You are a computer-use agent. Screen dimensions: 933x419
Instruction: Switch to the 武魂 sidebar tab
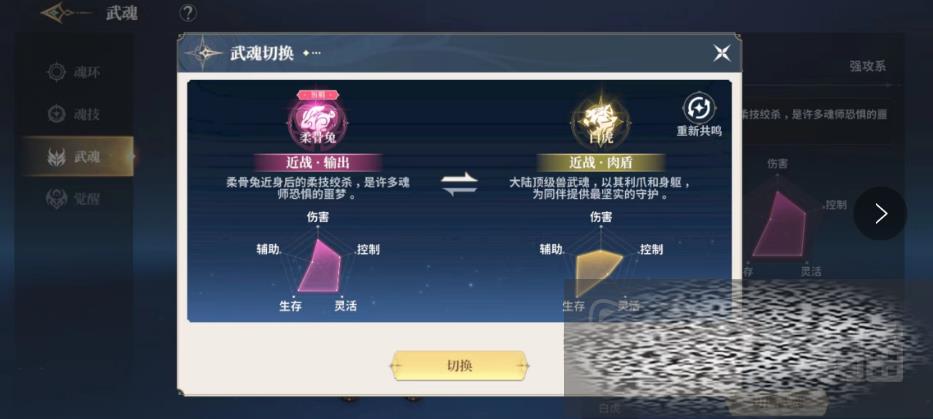click(x=78, y=157)
